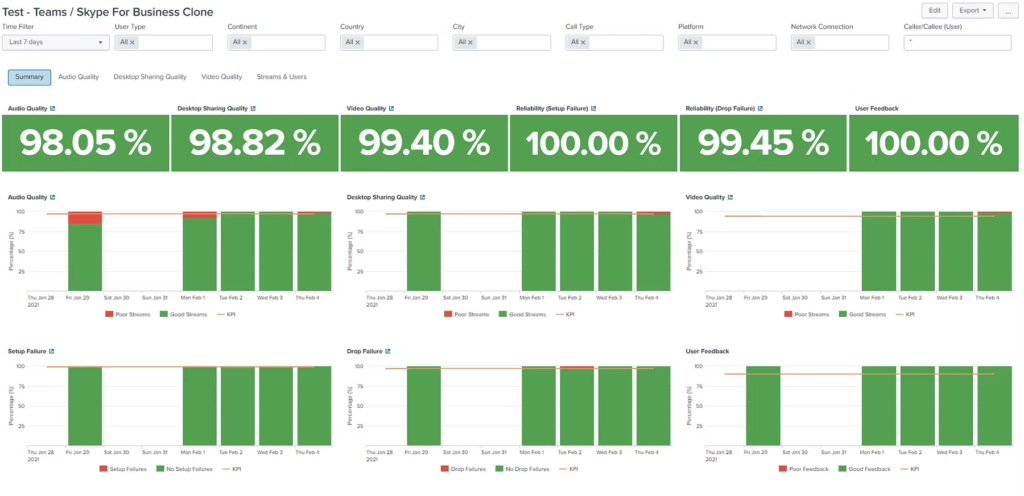
Task: Click Tue Feb 2 bar in Drop Failure chart
Action: click(577, 406)
